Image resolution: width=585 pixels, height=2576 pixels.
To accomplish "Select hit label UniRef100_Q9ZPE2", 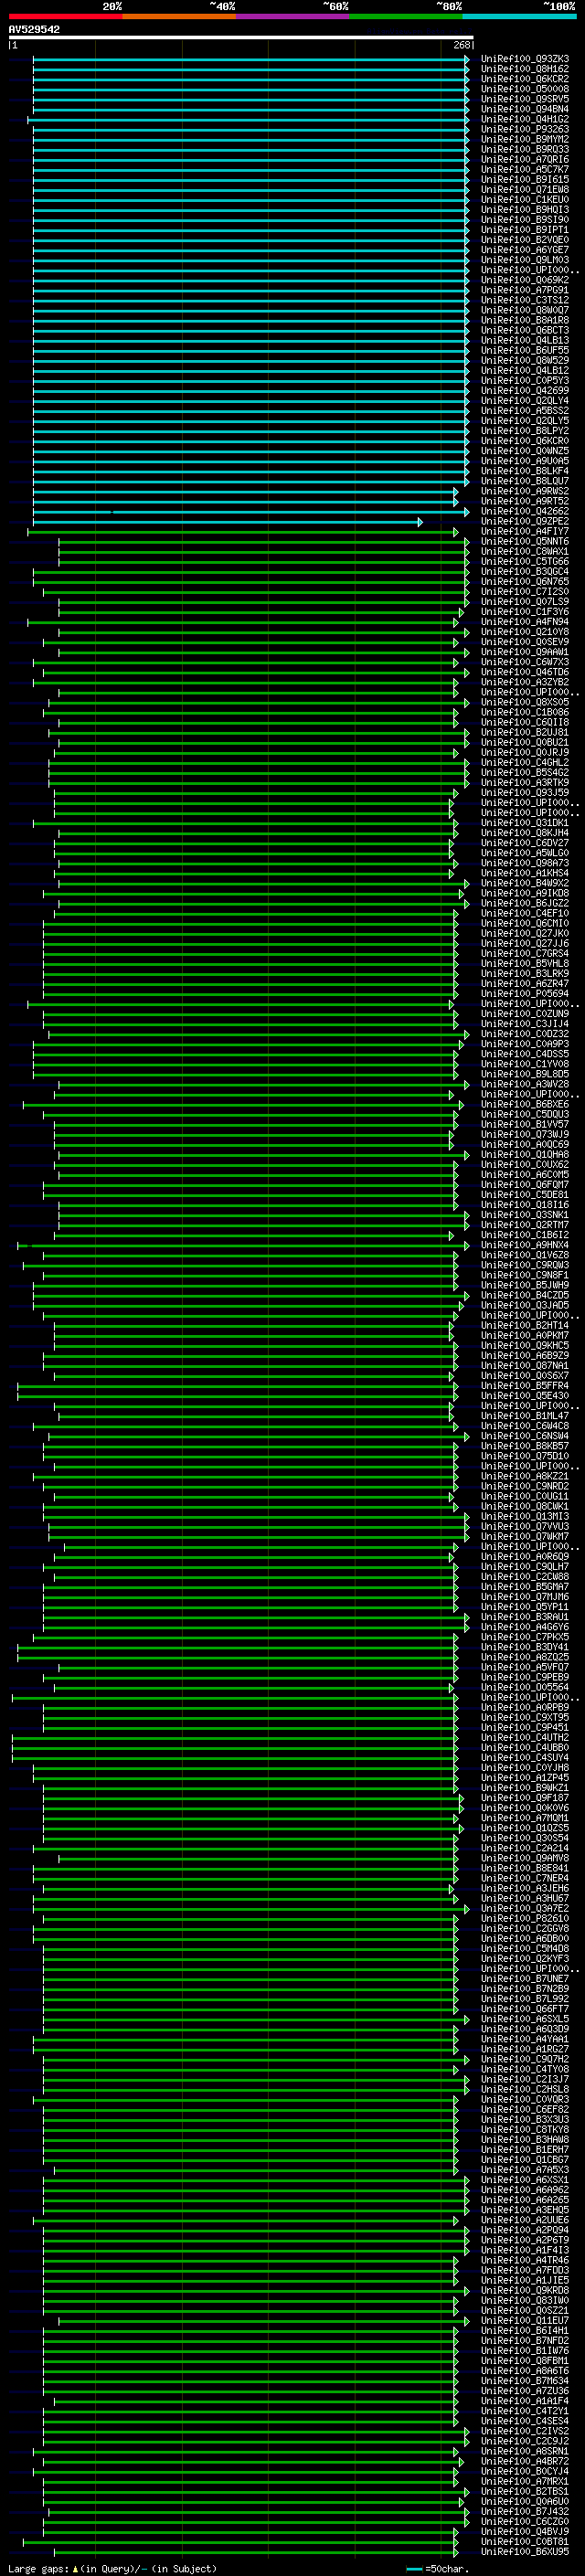I will [x=525, y=522].
